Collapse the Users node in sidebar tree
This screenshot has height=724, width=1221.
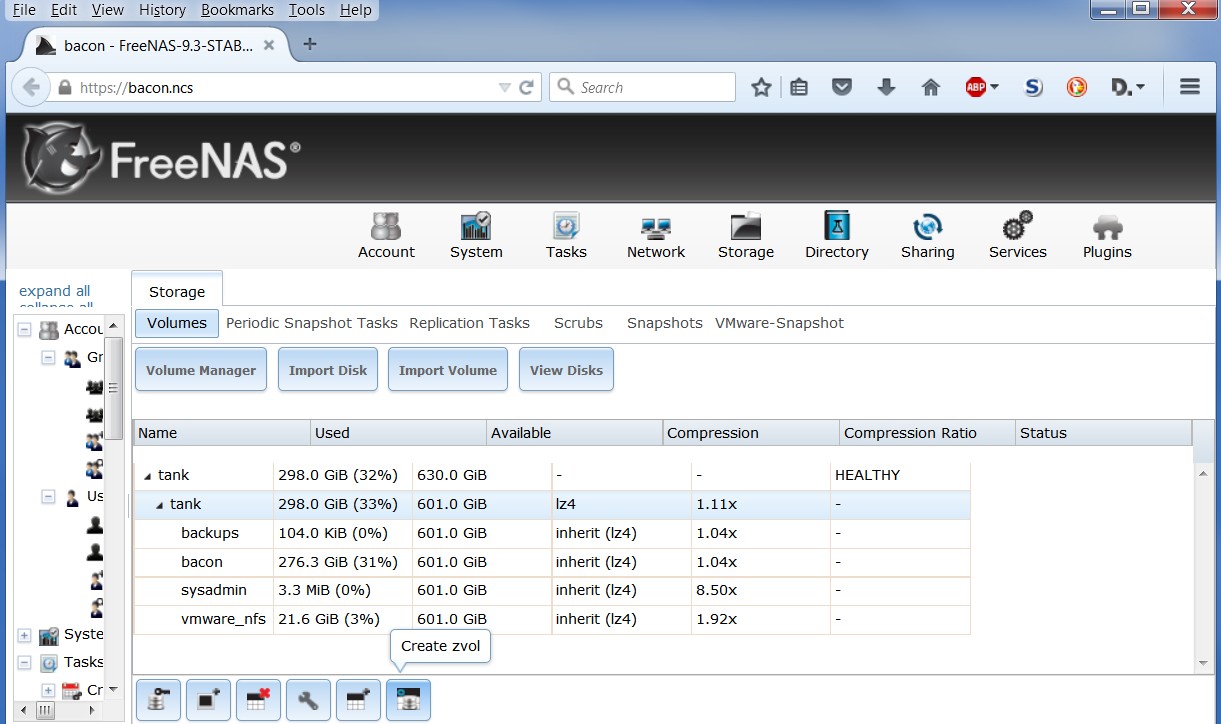click(48, 496)
